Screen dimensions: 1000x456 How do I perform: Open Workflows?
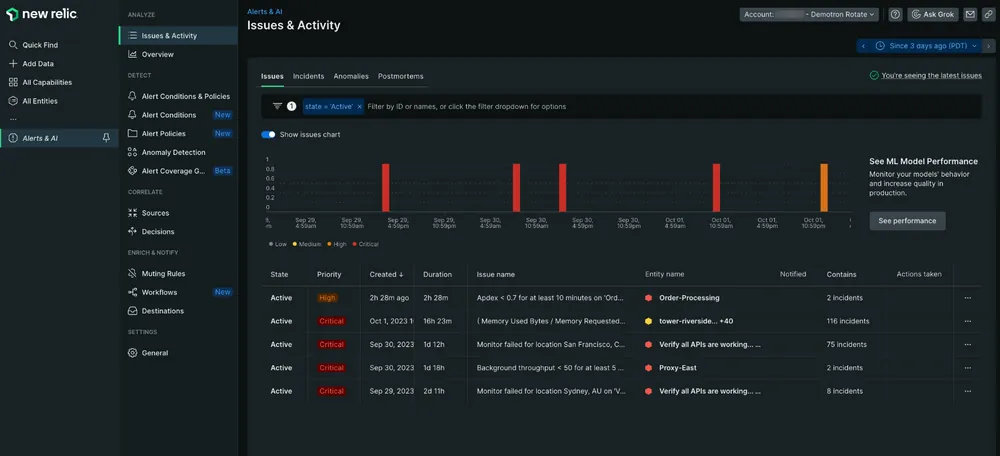(179, 292)
